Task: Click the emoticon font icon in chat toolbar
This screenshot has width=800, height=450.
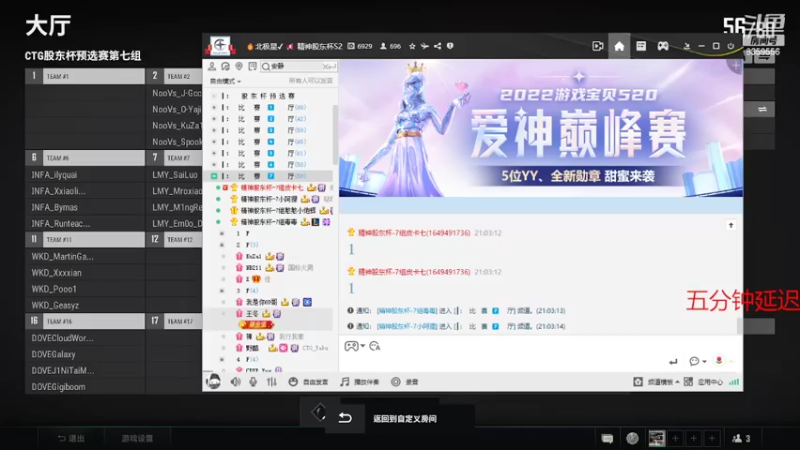Action: coord(375,346)
